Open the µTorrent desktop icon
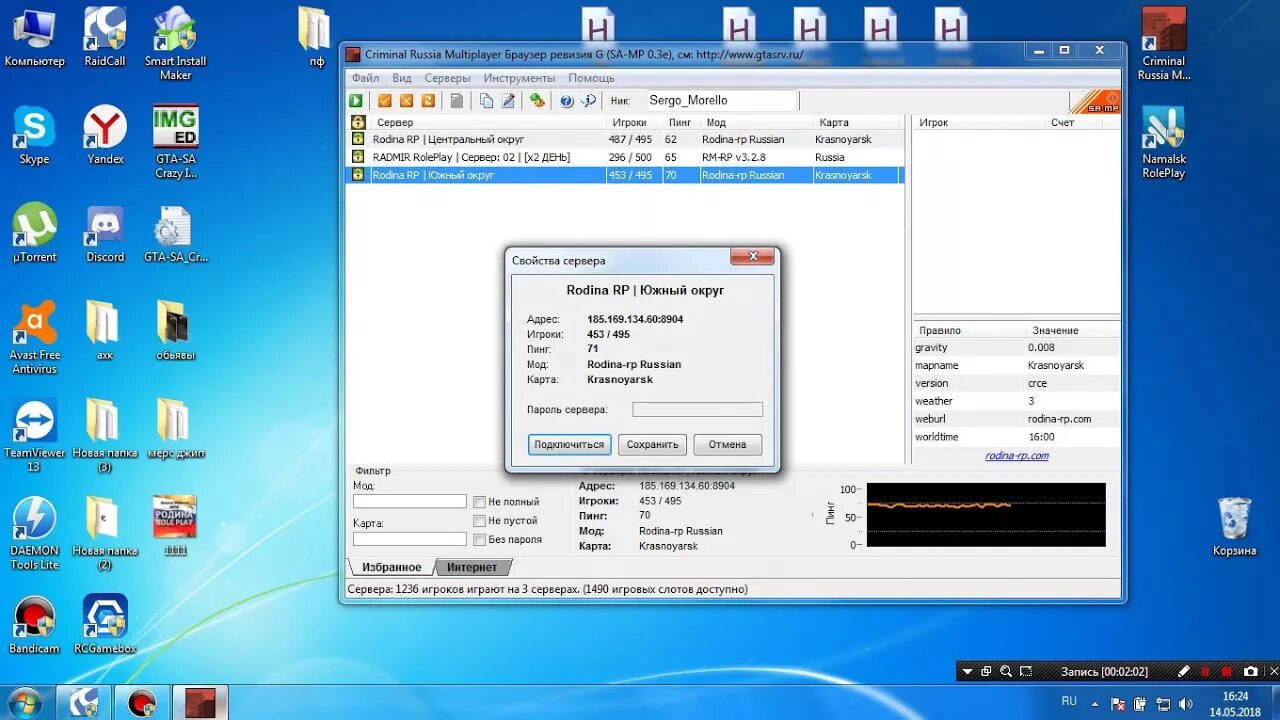1280x720 pixels. [35, 233]
